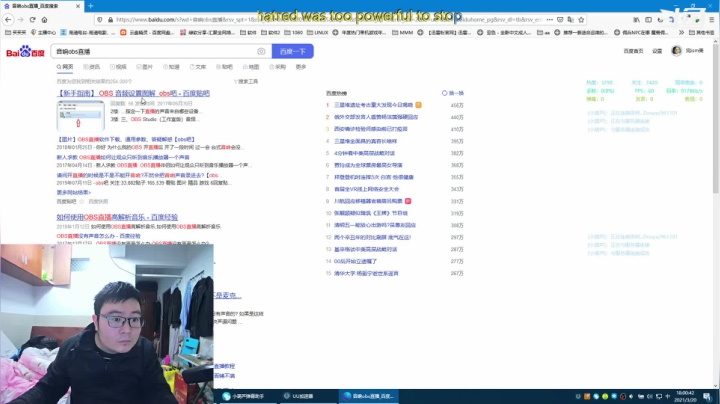
Task: Expand the Baidu search tools filter
Action: tap(246, 82)
